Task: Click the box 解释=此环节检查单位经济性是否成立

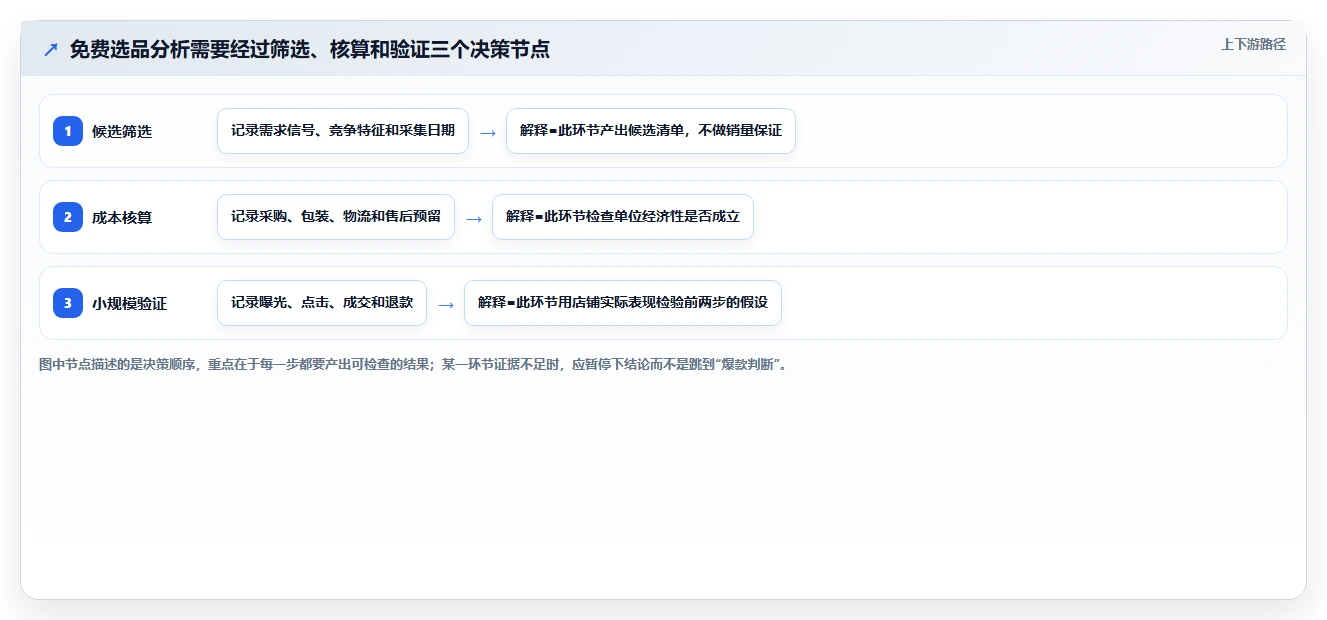Action: [623, 217]
